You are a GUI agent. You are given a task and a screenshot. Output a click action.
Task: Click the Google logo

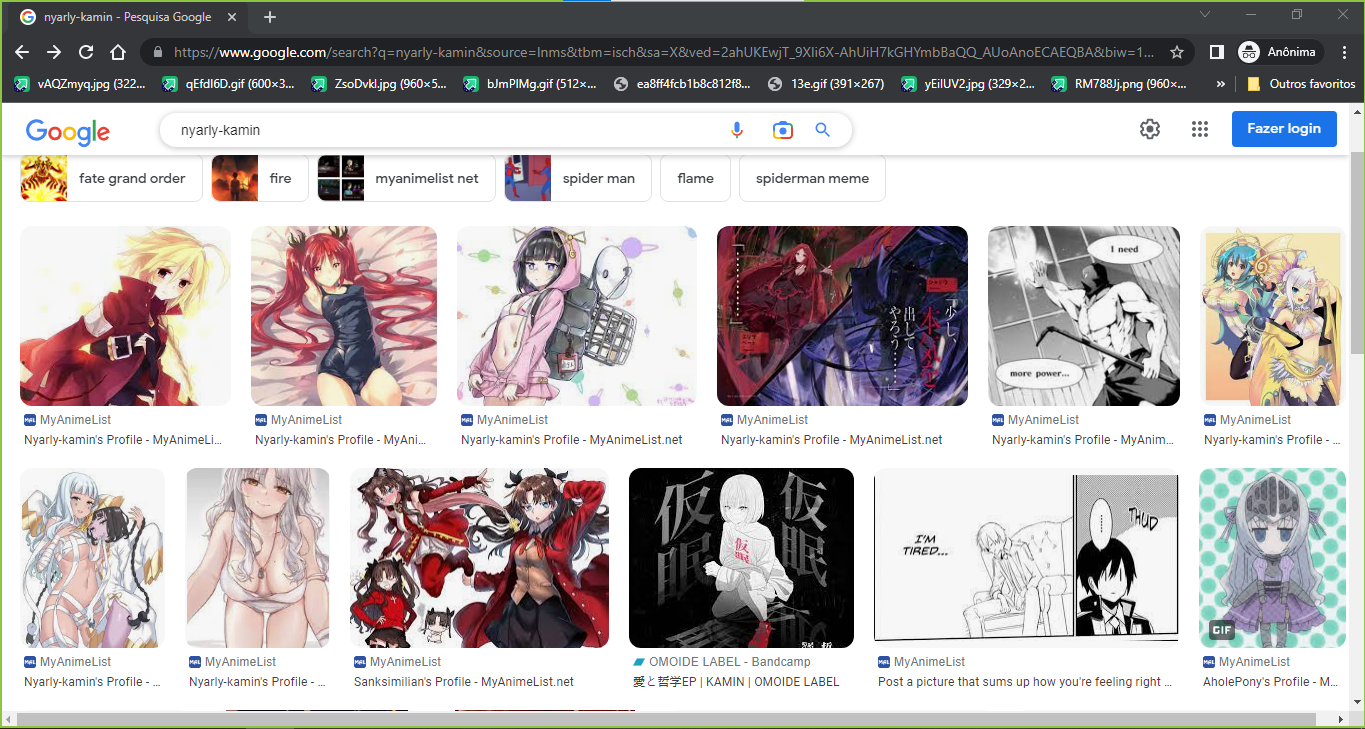[x=68, y=131]
